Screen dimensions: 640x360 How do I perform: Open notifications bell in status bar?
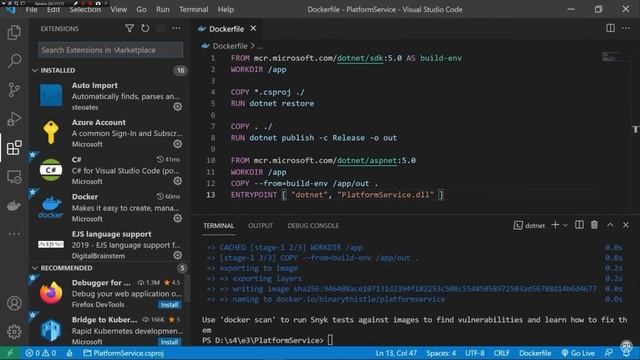[x=626, y=353]
